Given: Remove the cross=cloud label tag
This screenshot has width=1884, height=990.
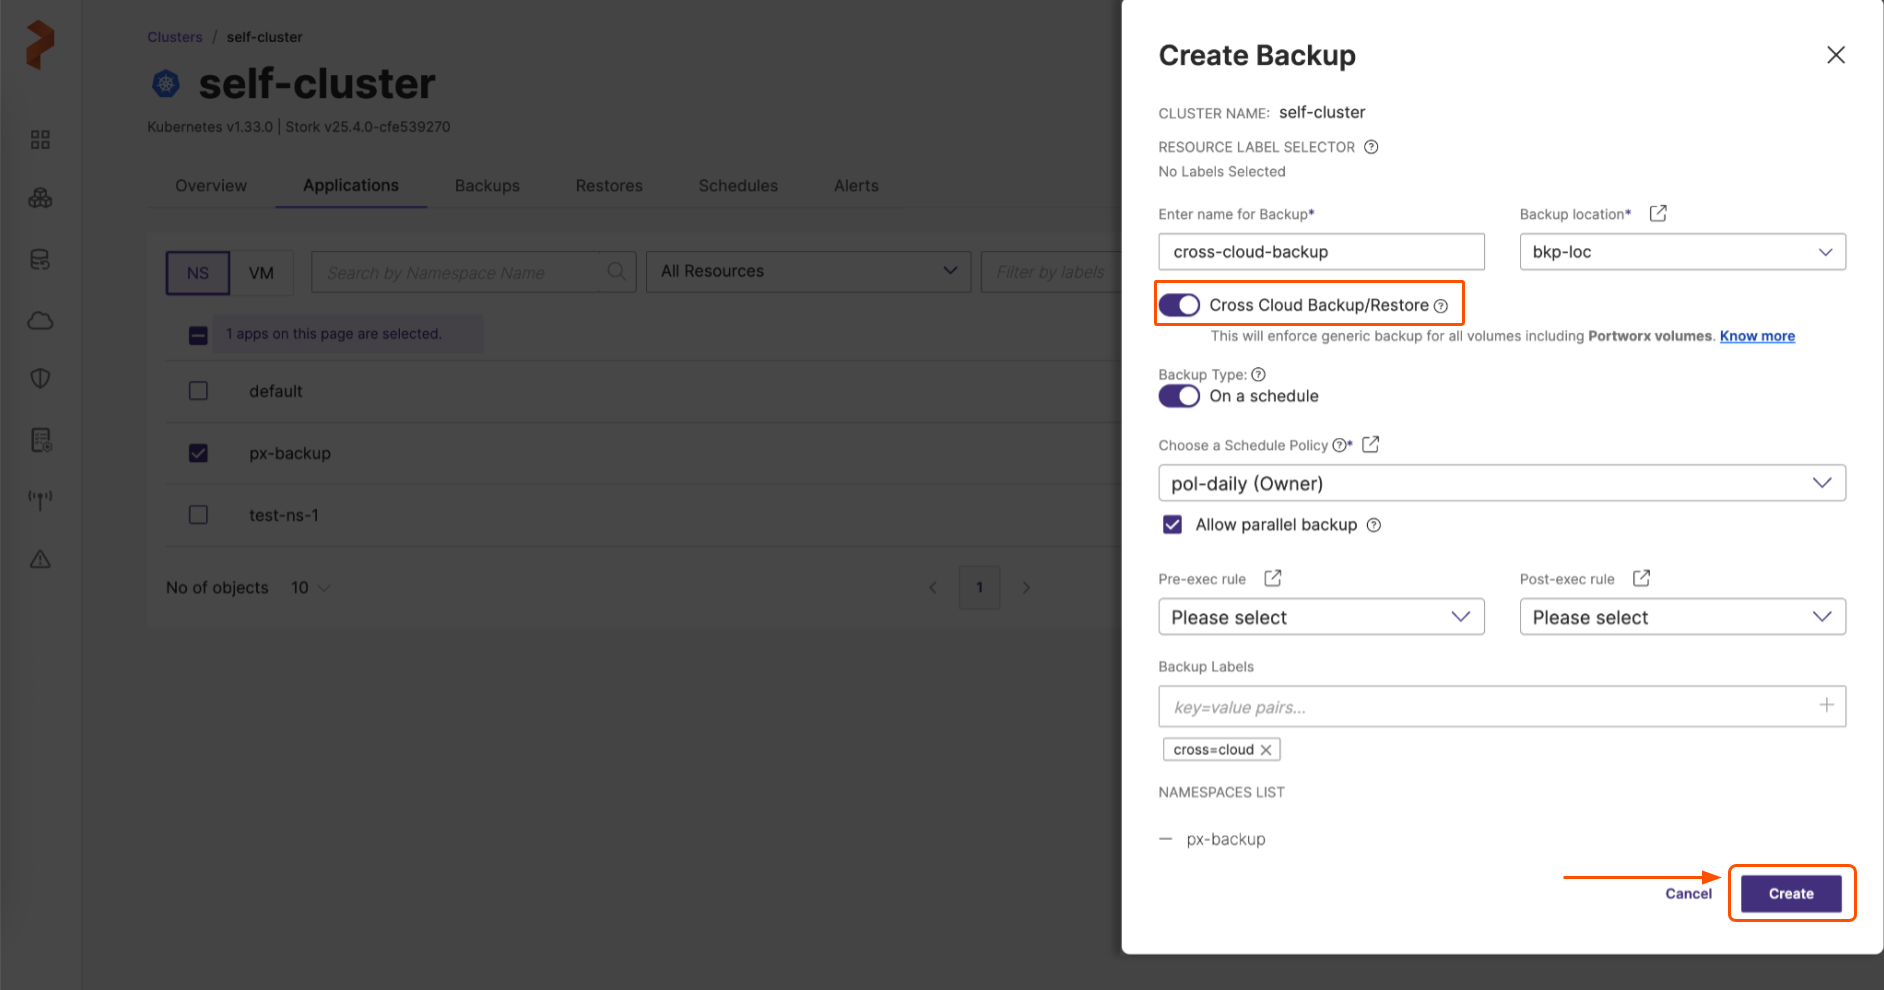Looking at the screenshot, I should coord(1266,750).
